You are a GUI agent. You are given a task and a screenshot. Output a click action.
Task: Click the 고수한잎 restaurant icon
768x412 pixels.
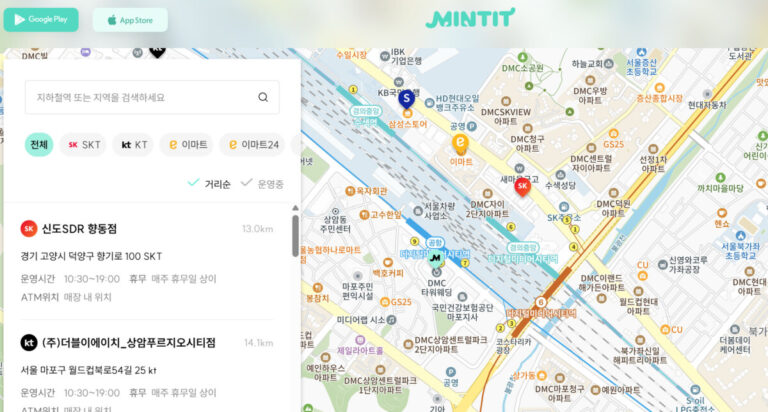[x=364, y=215]
